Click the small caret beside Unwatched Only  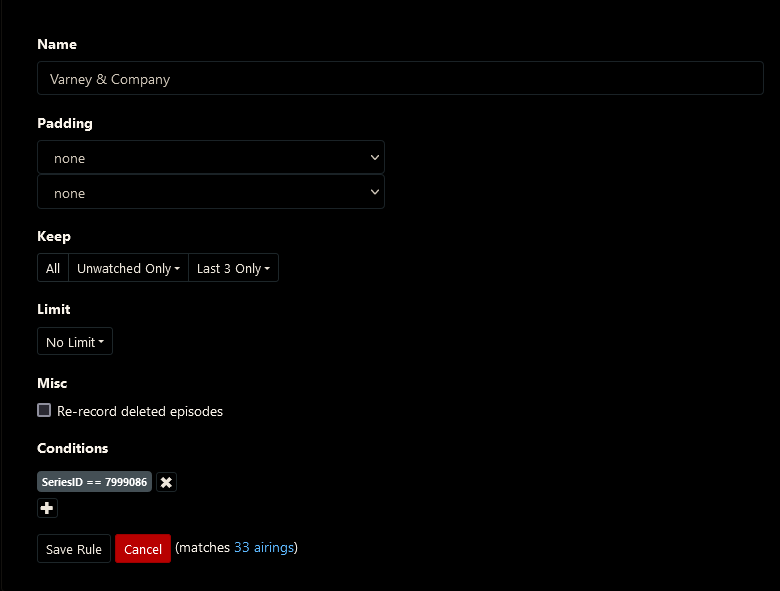click(177, 269)
